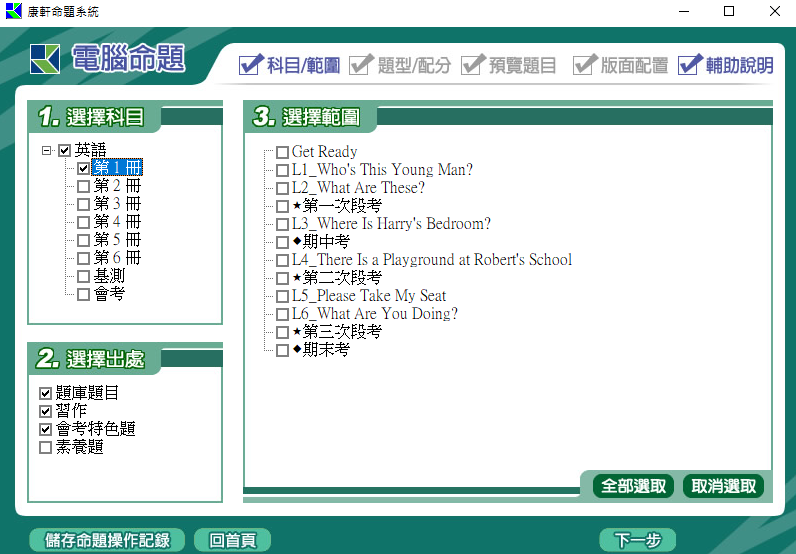Check the ★第三次段考 checkbox
The image size is (796, 554).
tap(282, 332)
